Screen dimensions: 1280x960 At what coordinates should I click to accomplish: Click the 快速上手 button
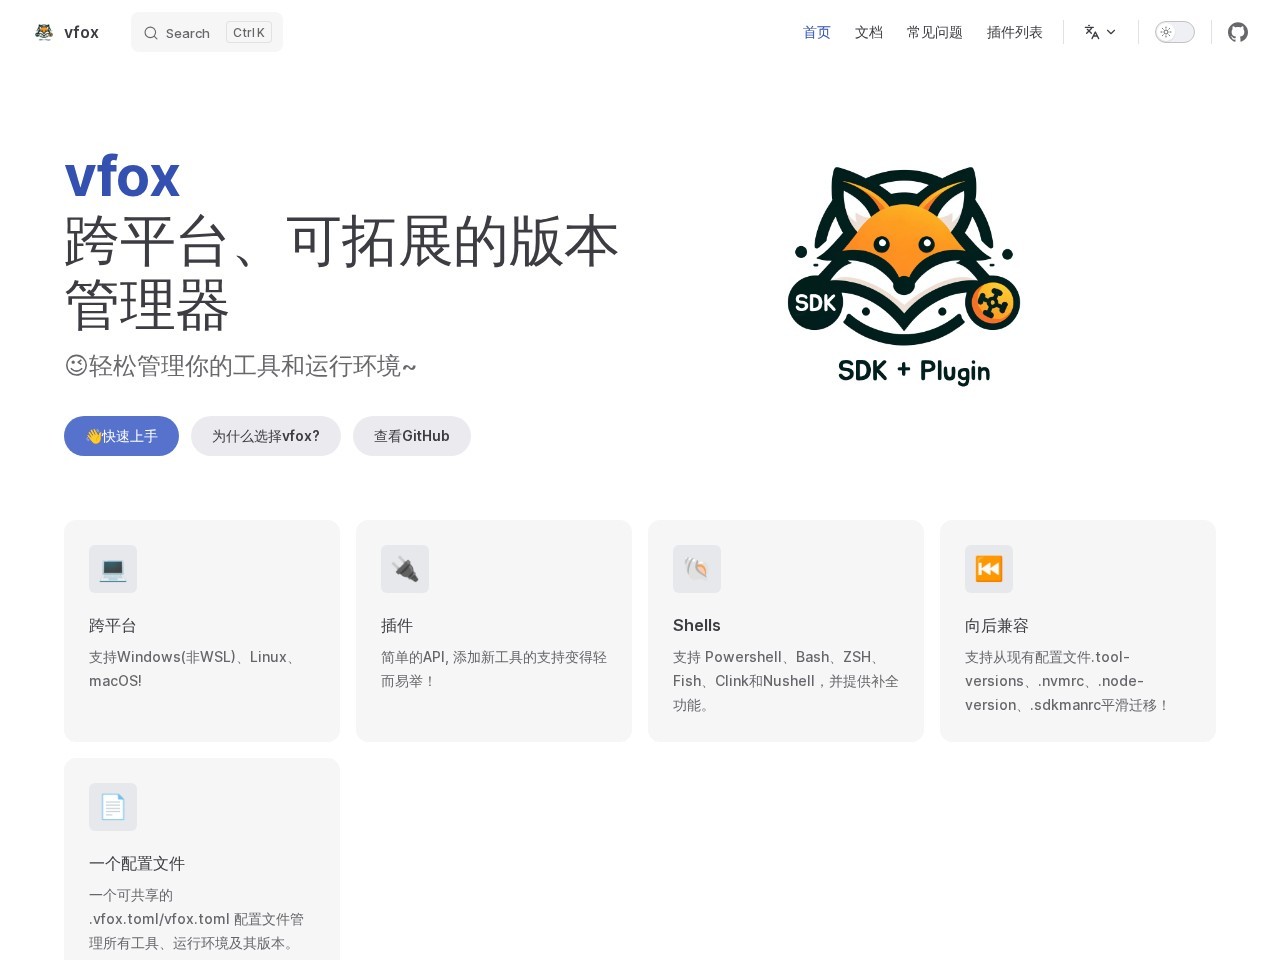[x=121, y=436]
